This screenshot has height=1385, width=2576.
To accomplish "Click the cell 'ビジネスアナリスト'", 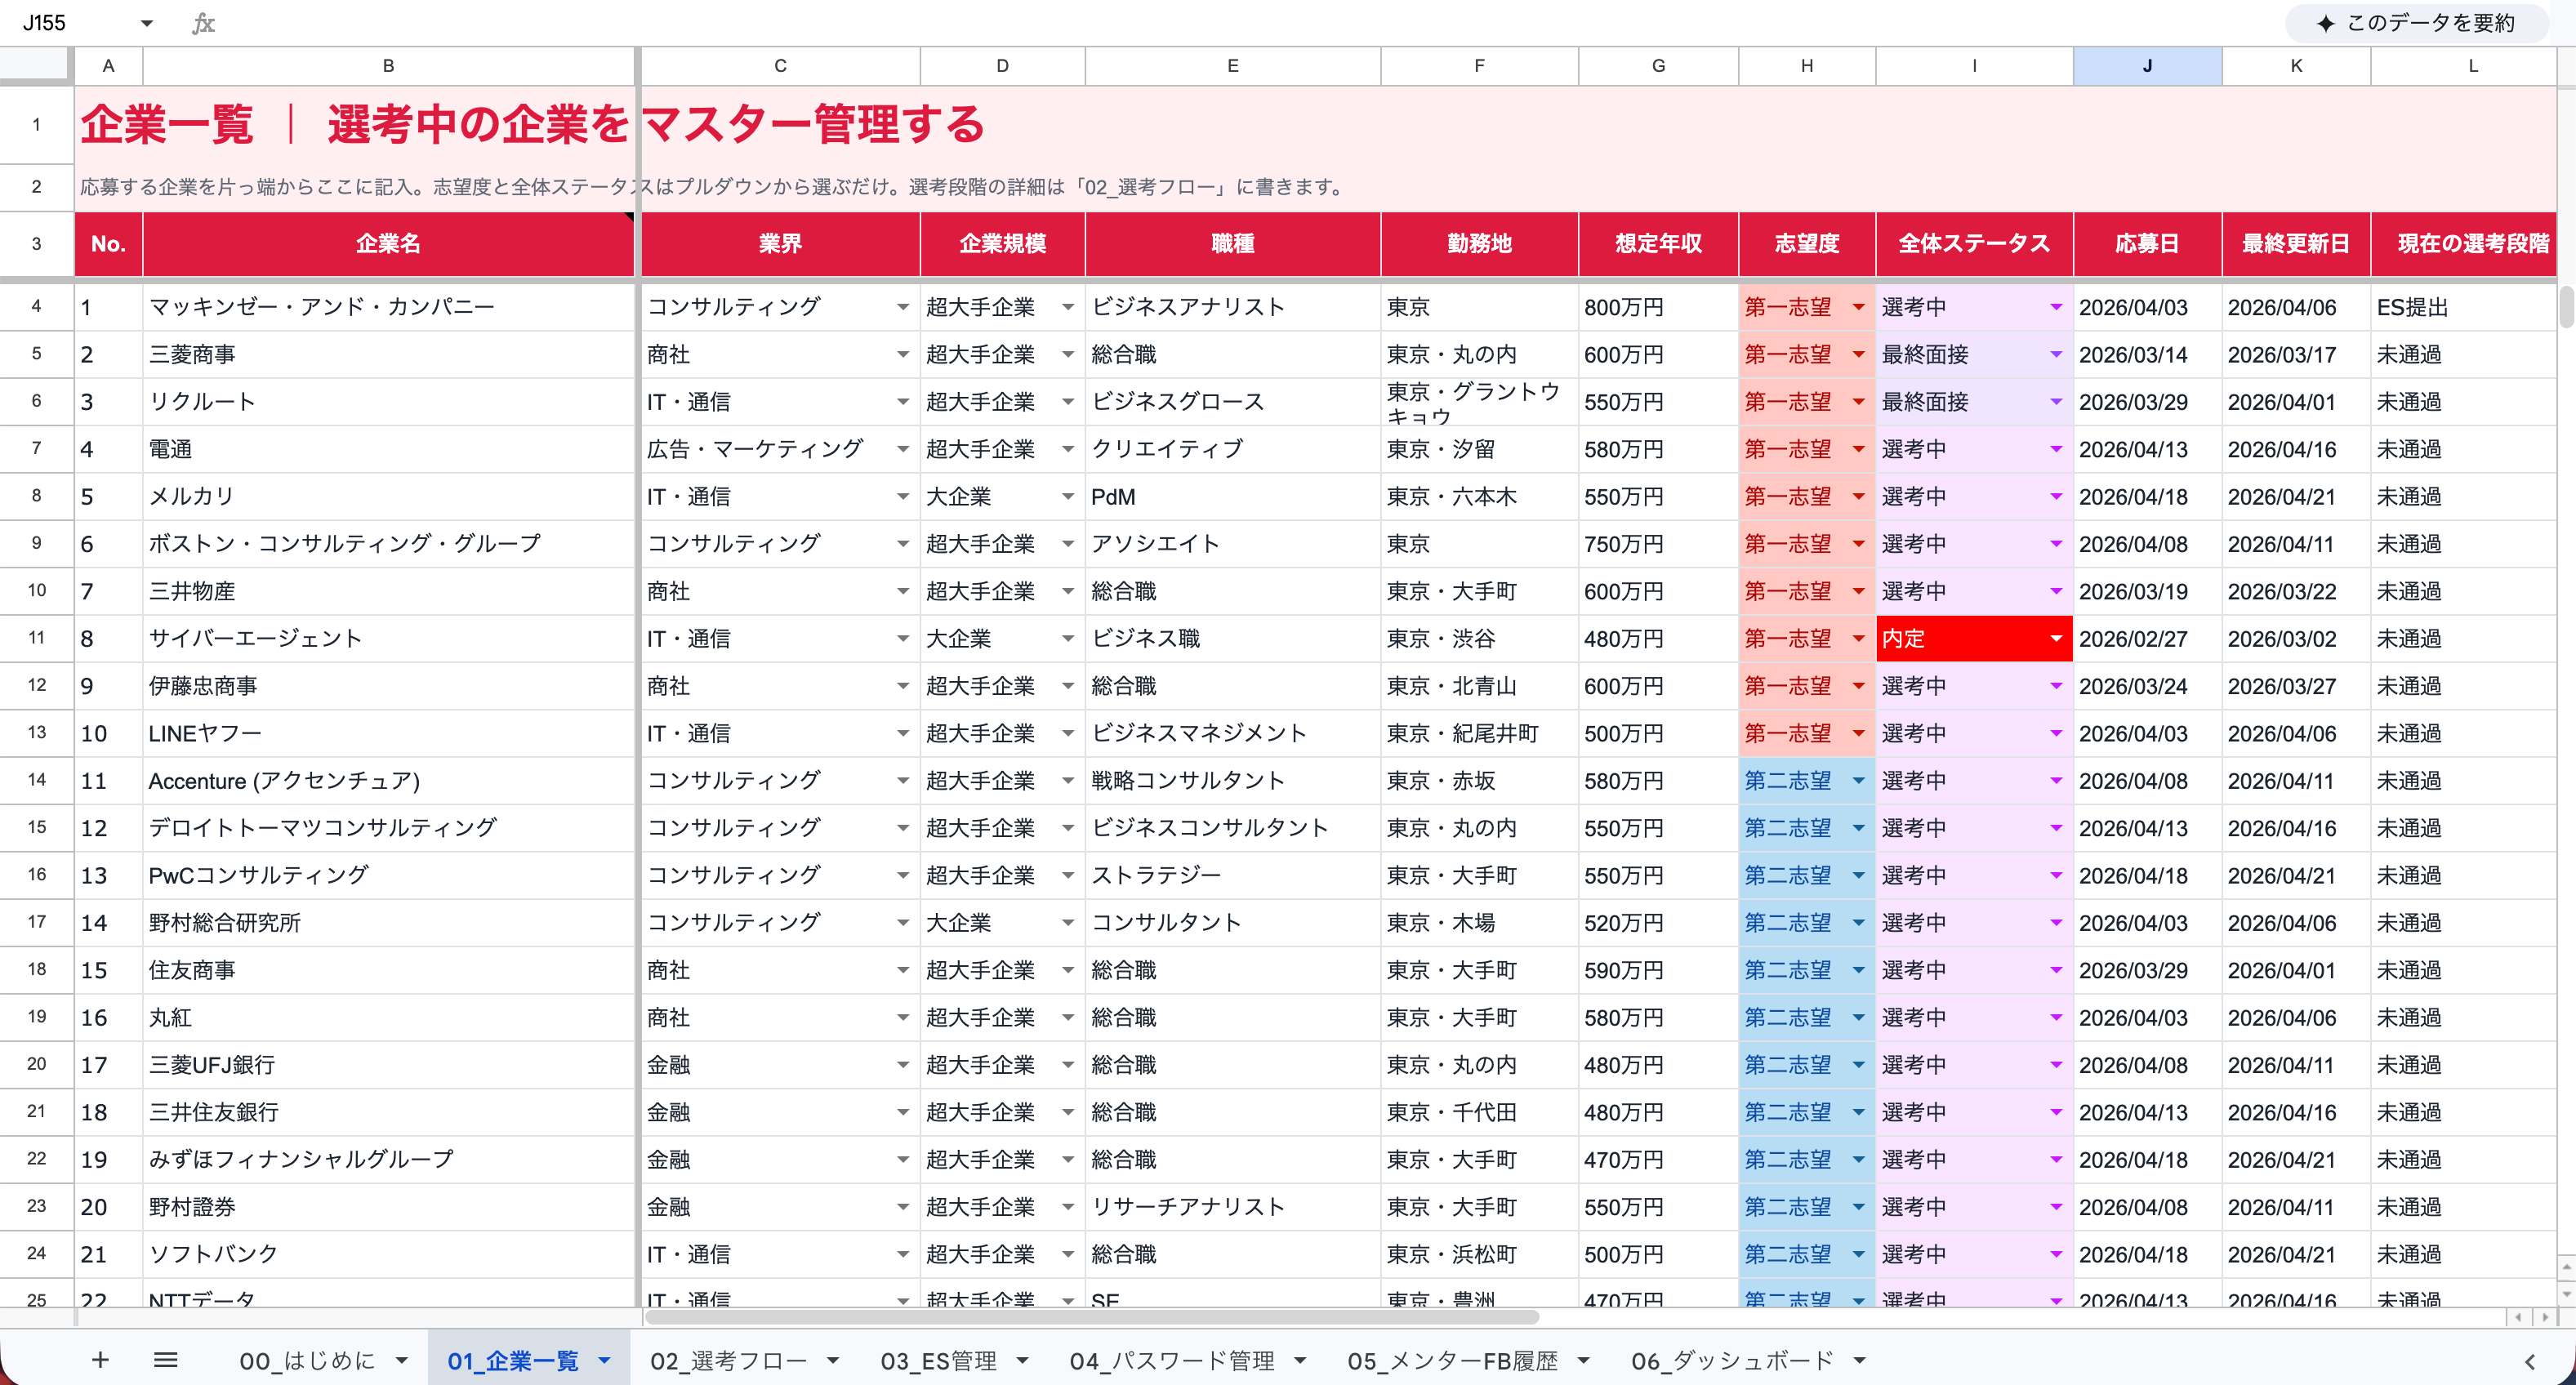I will pos(1232,307).
